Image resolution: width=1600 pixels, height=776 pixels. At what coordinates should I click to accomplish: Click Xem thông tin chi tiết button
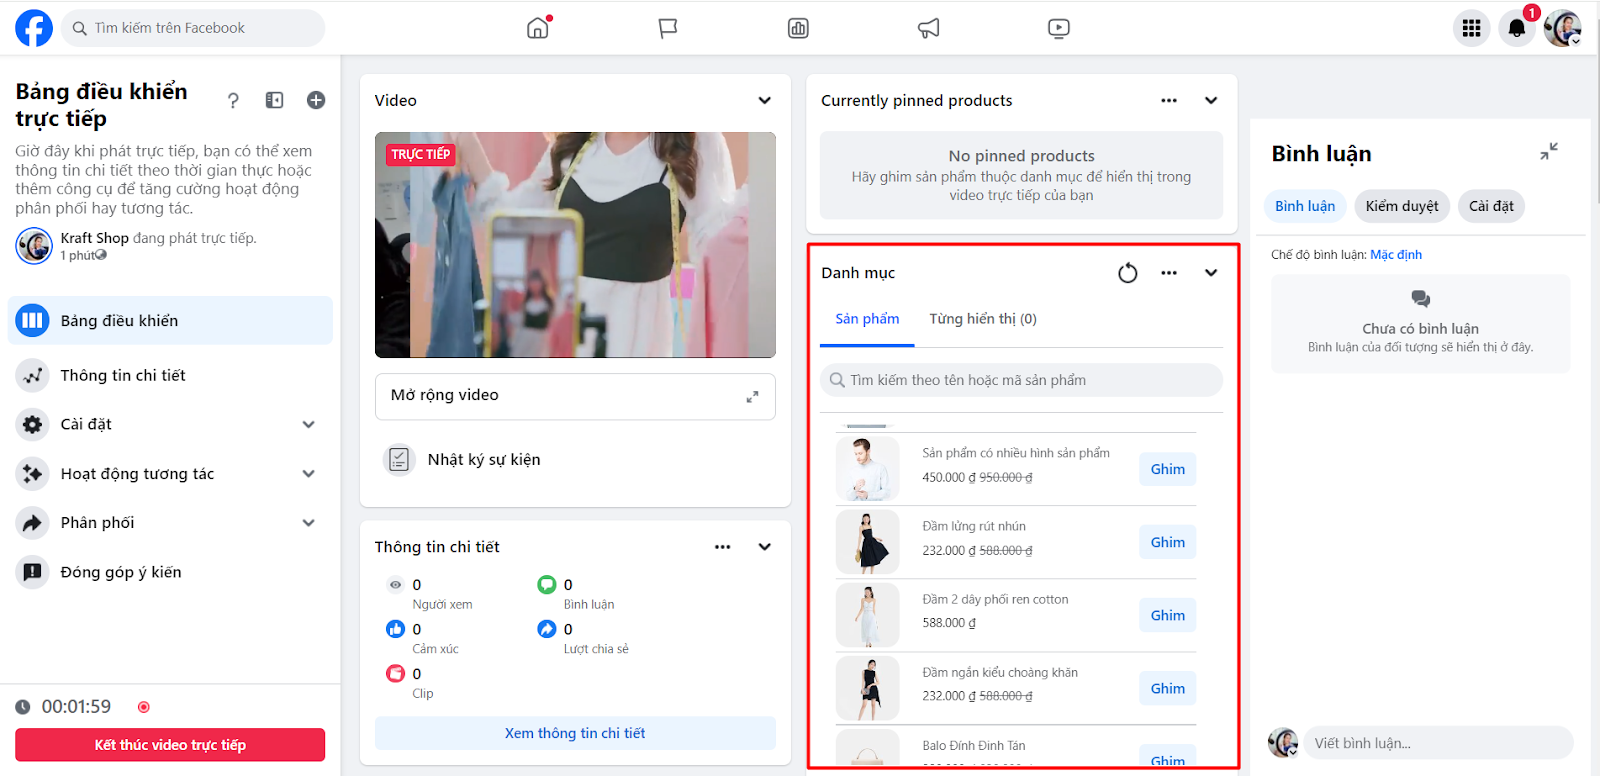[575, 733]
